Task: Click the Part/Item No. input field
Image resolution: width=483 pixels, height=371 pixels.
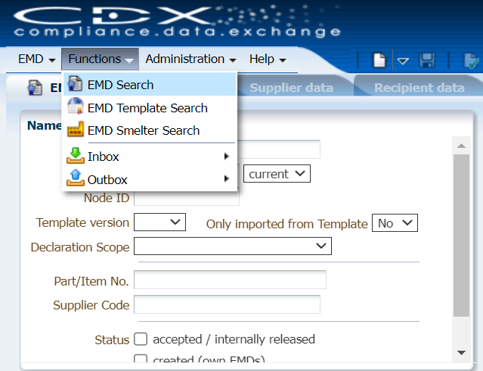Action: (230, 280)
